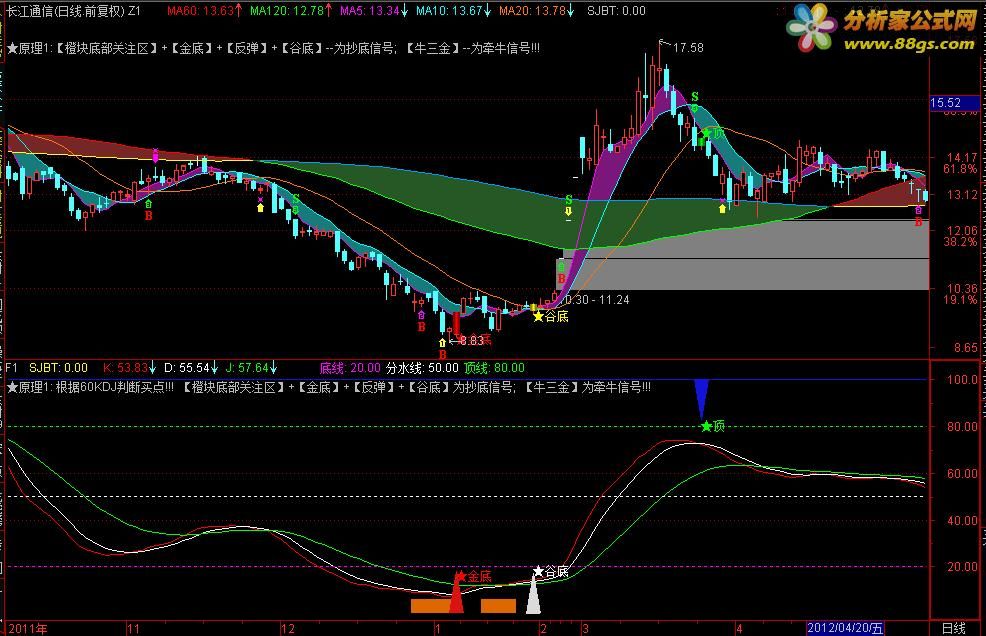Click the 顶线: 80.00 label

pyautogui.click(x=494, y=368)
